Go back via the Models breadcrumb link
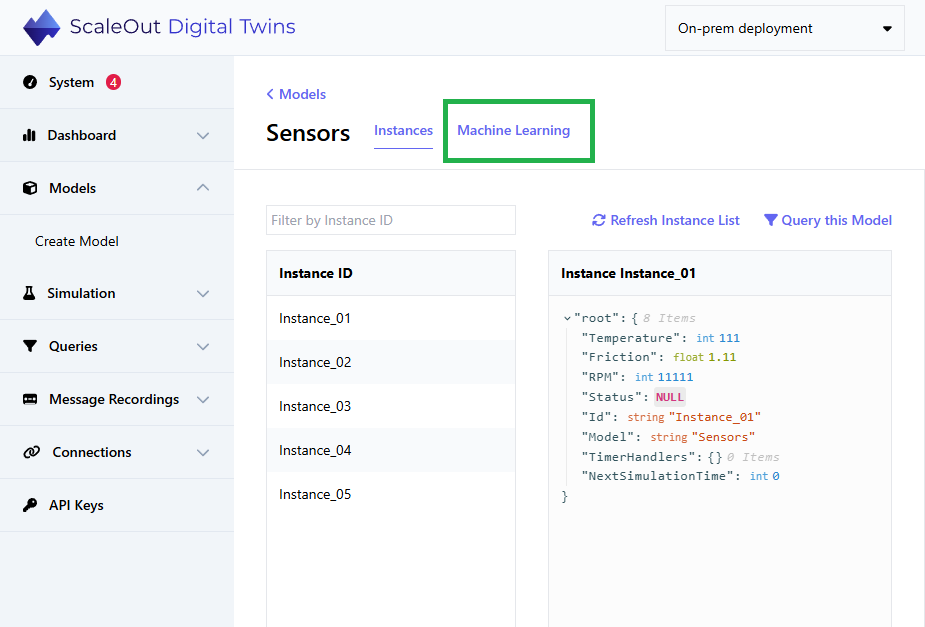Screen dimensions: 925x627 [302, 94]
